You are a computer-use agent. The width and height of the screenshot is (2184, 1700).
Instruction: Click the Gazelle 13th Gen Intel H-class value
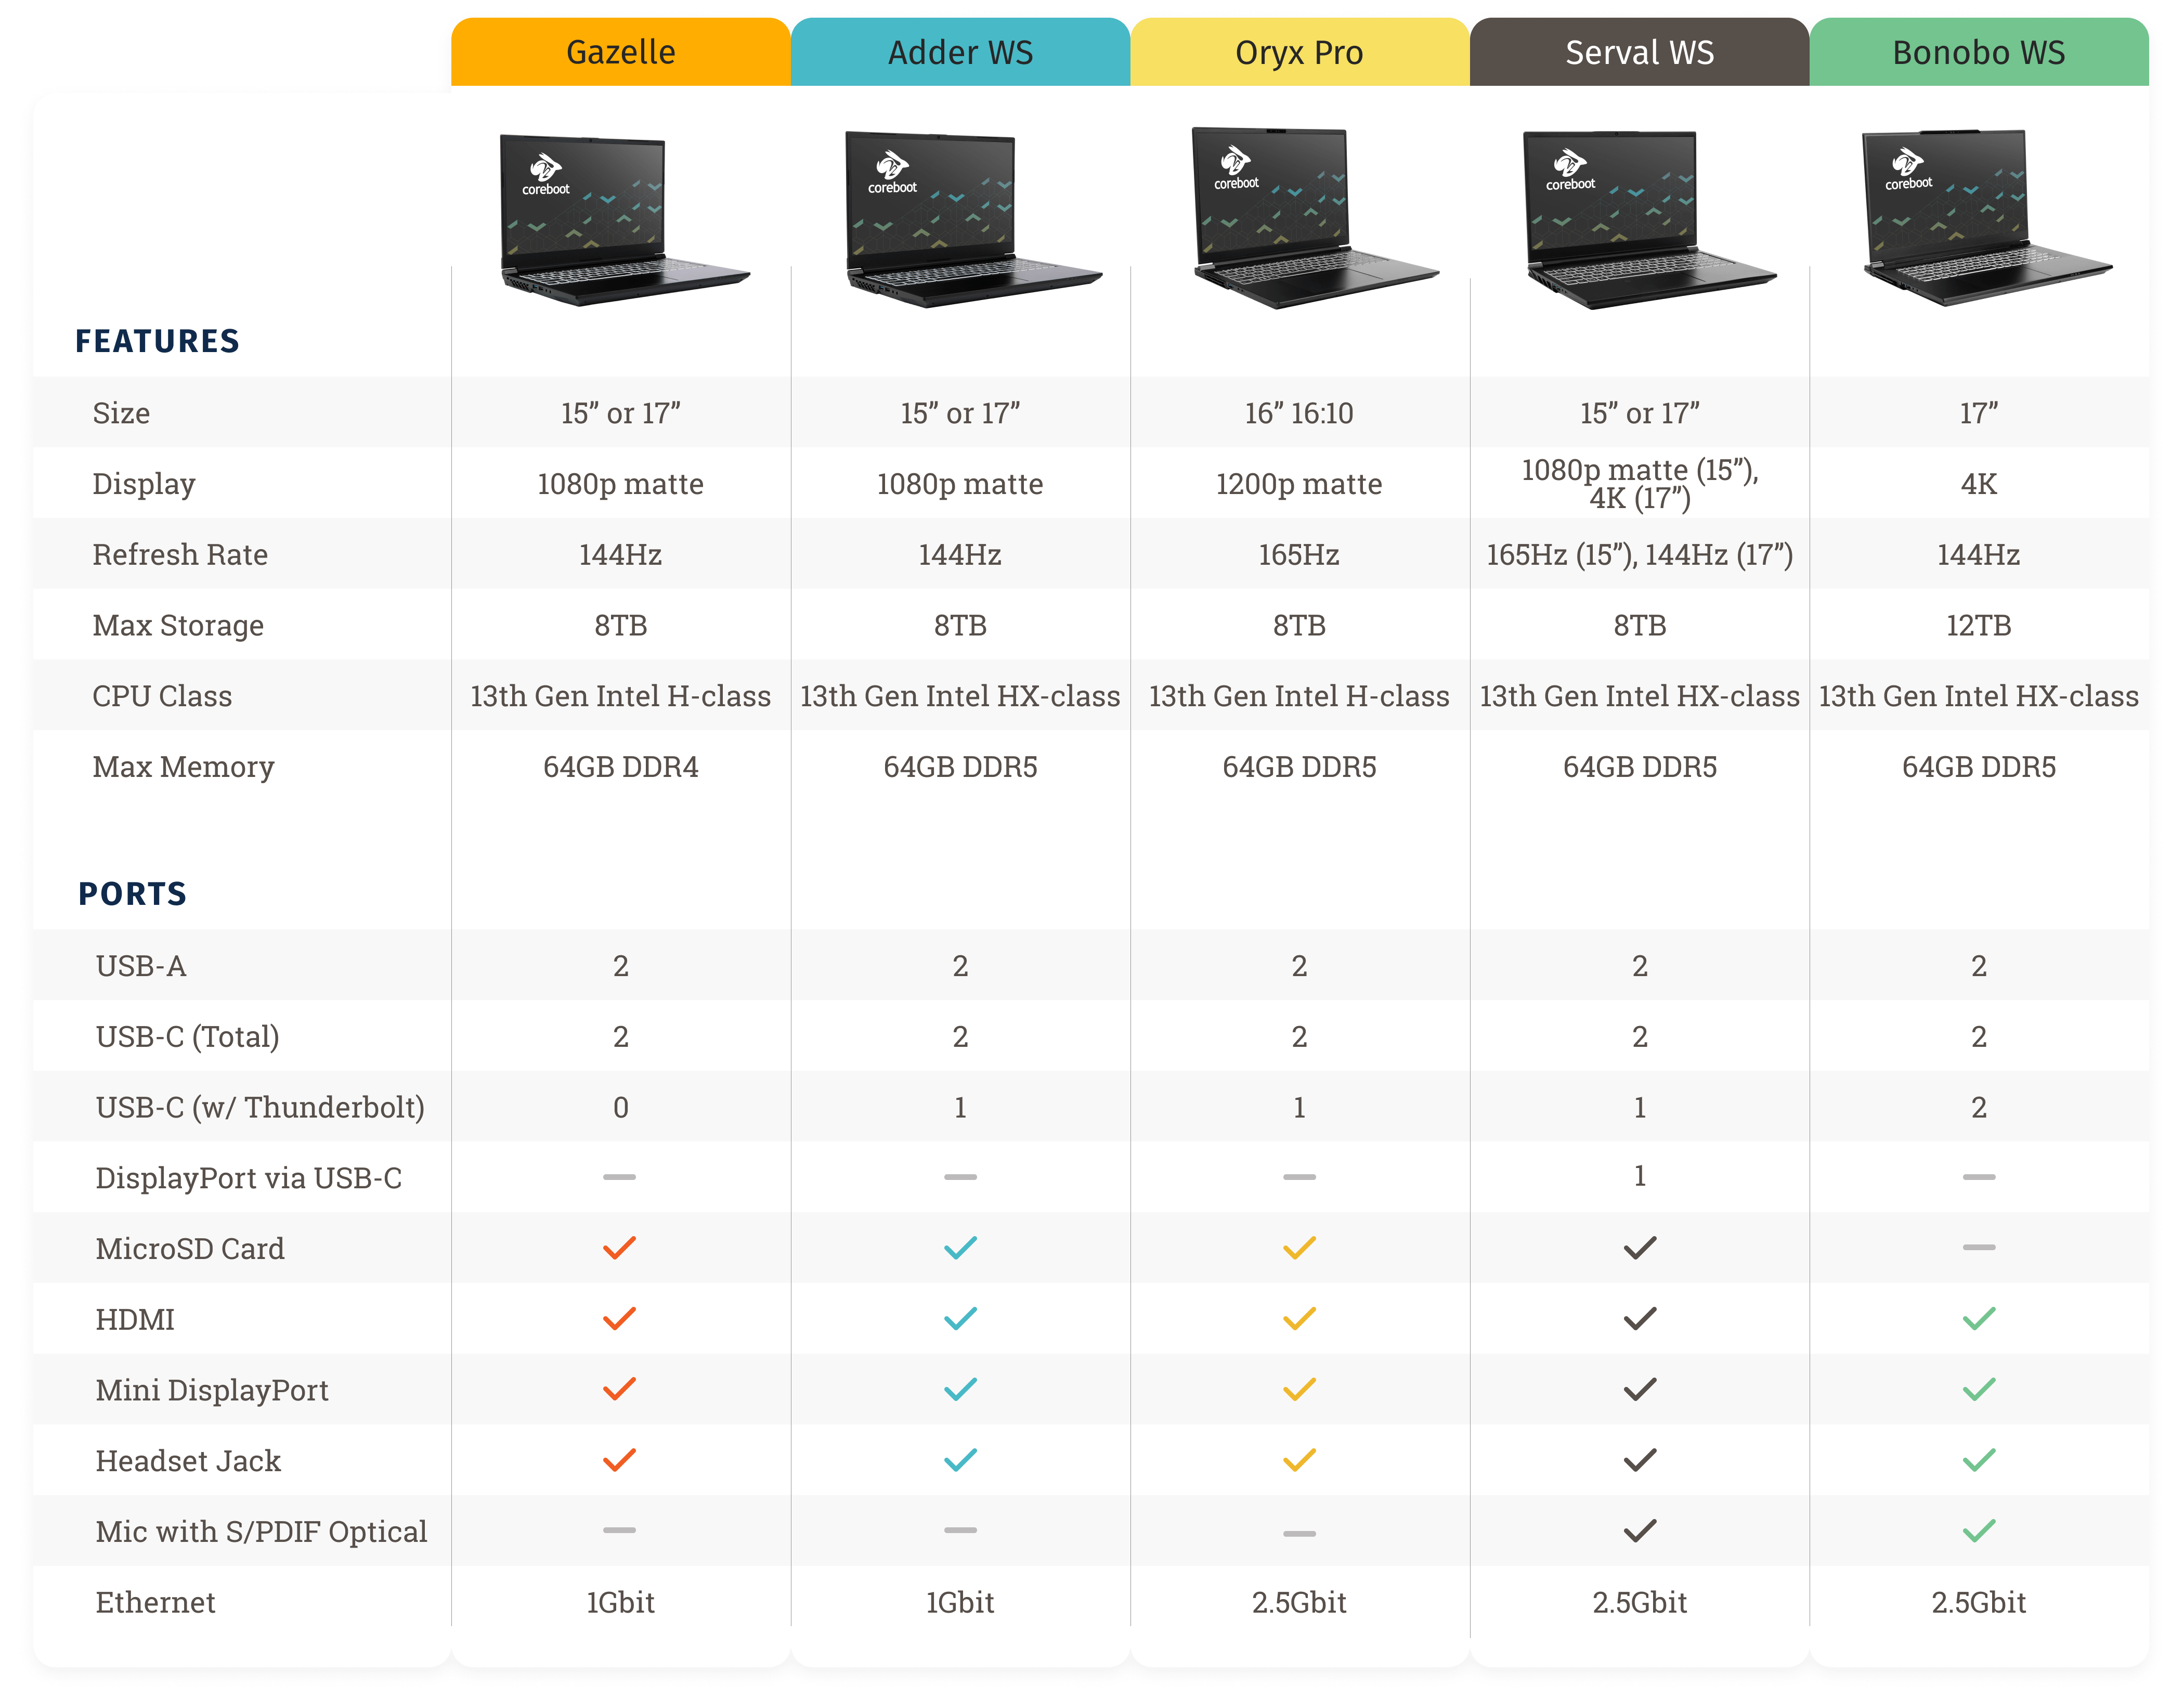(620, 696)
